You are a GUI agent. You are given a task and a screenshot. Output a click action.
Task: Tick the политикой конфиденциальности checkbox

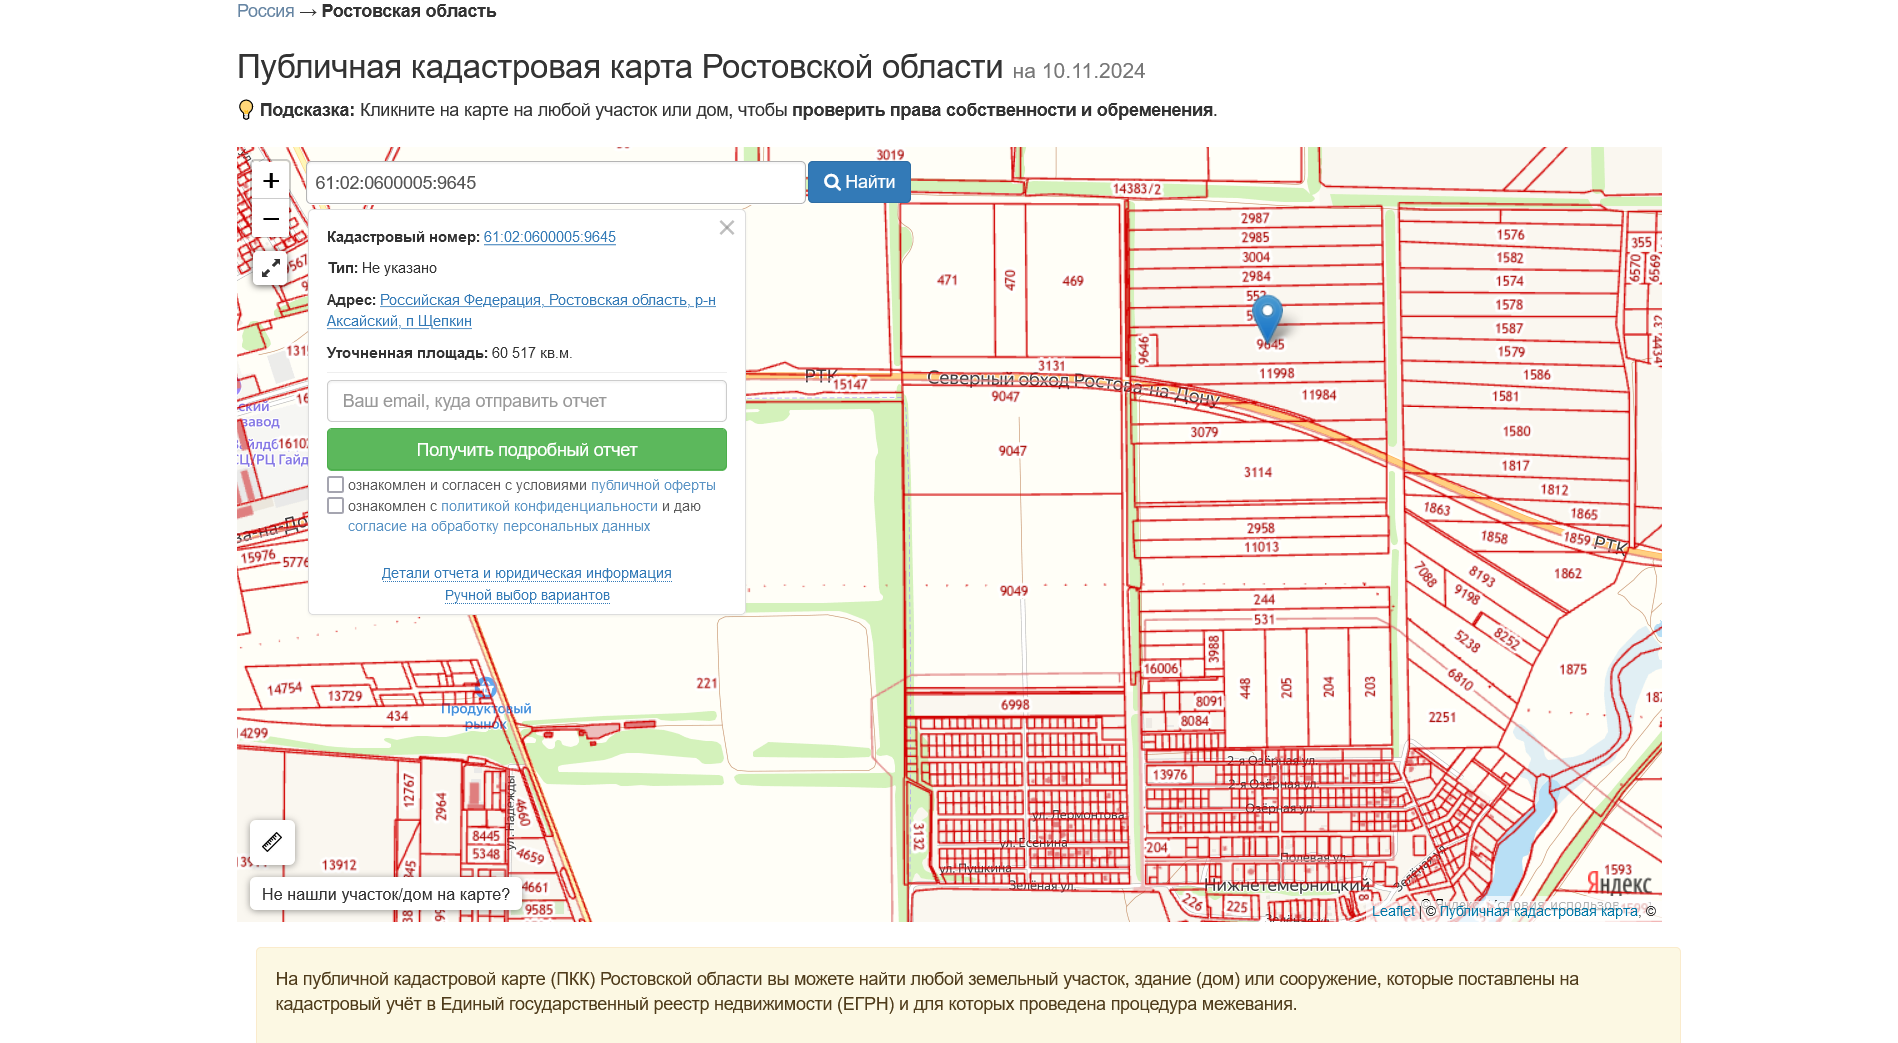pos(336,506)
